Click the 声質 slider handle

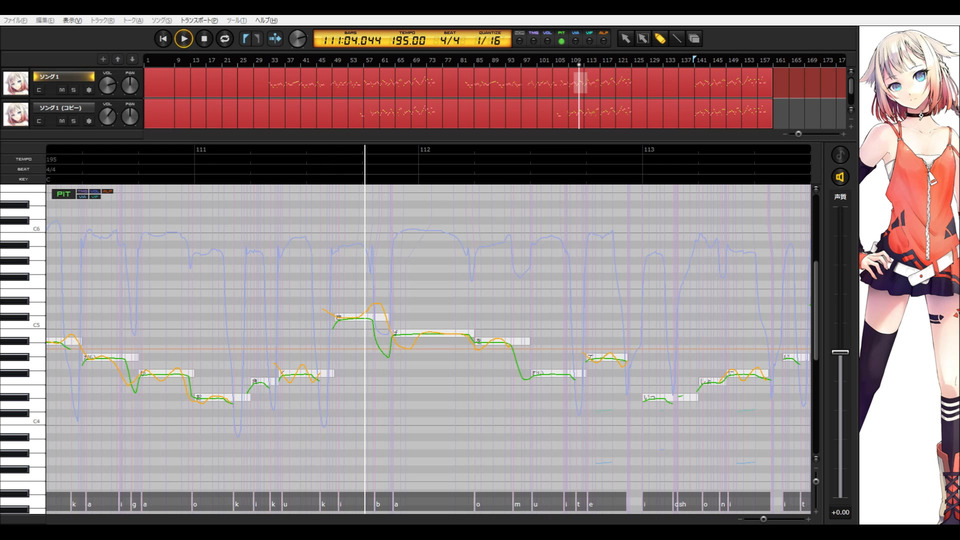tap(840, 352)
